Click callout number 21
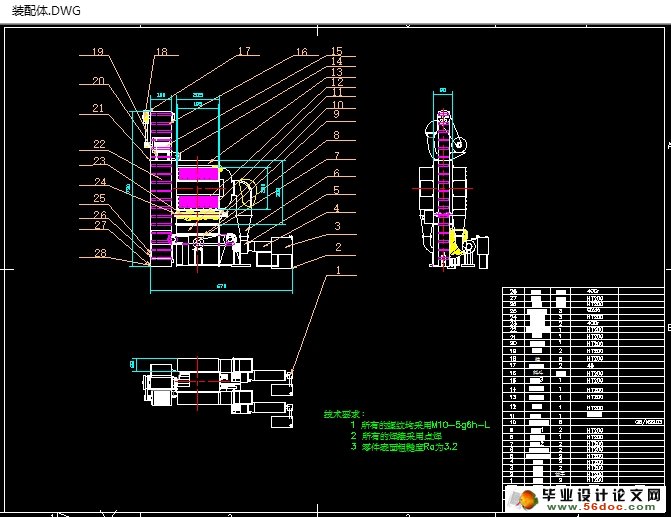 pyautogui.click(x=98, y=108)
